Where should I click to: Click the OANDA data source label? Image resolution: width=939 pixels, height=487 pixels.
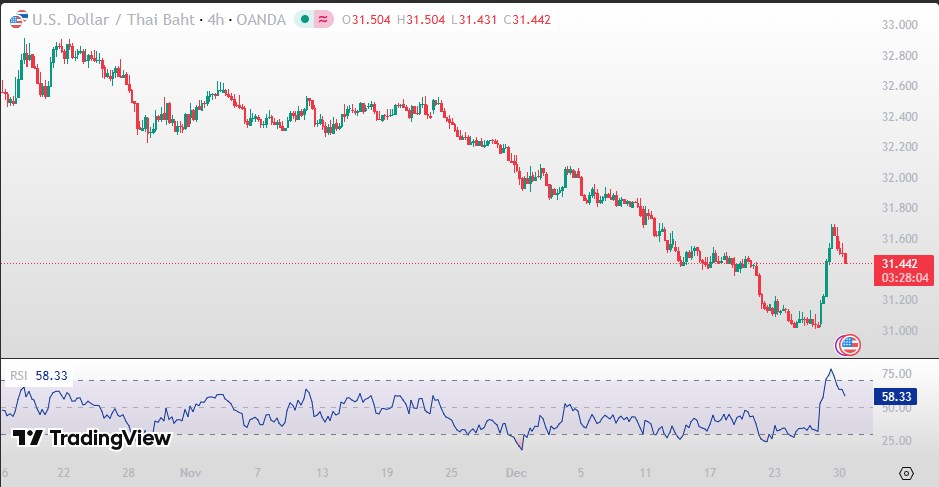pos(260,20)
